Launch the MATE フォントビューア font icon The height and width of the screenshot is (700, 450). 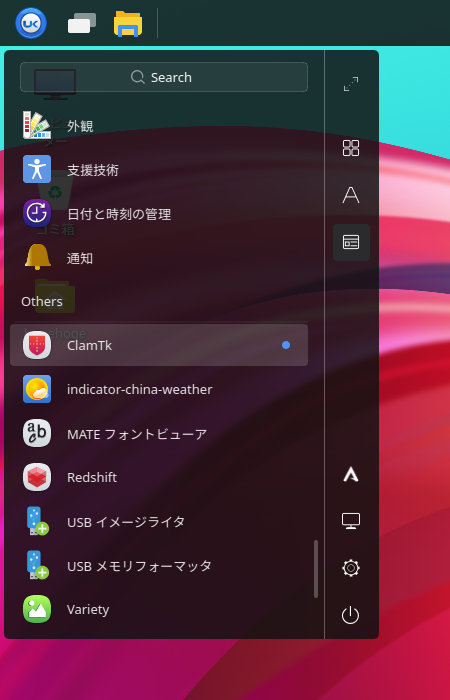click(37, 433)
